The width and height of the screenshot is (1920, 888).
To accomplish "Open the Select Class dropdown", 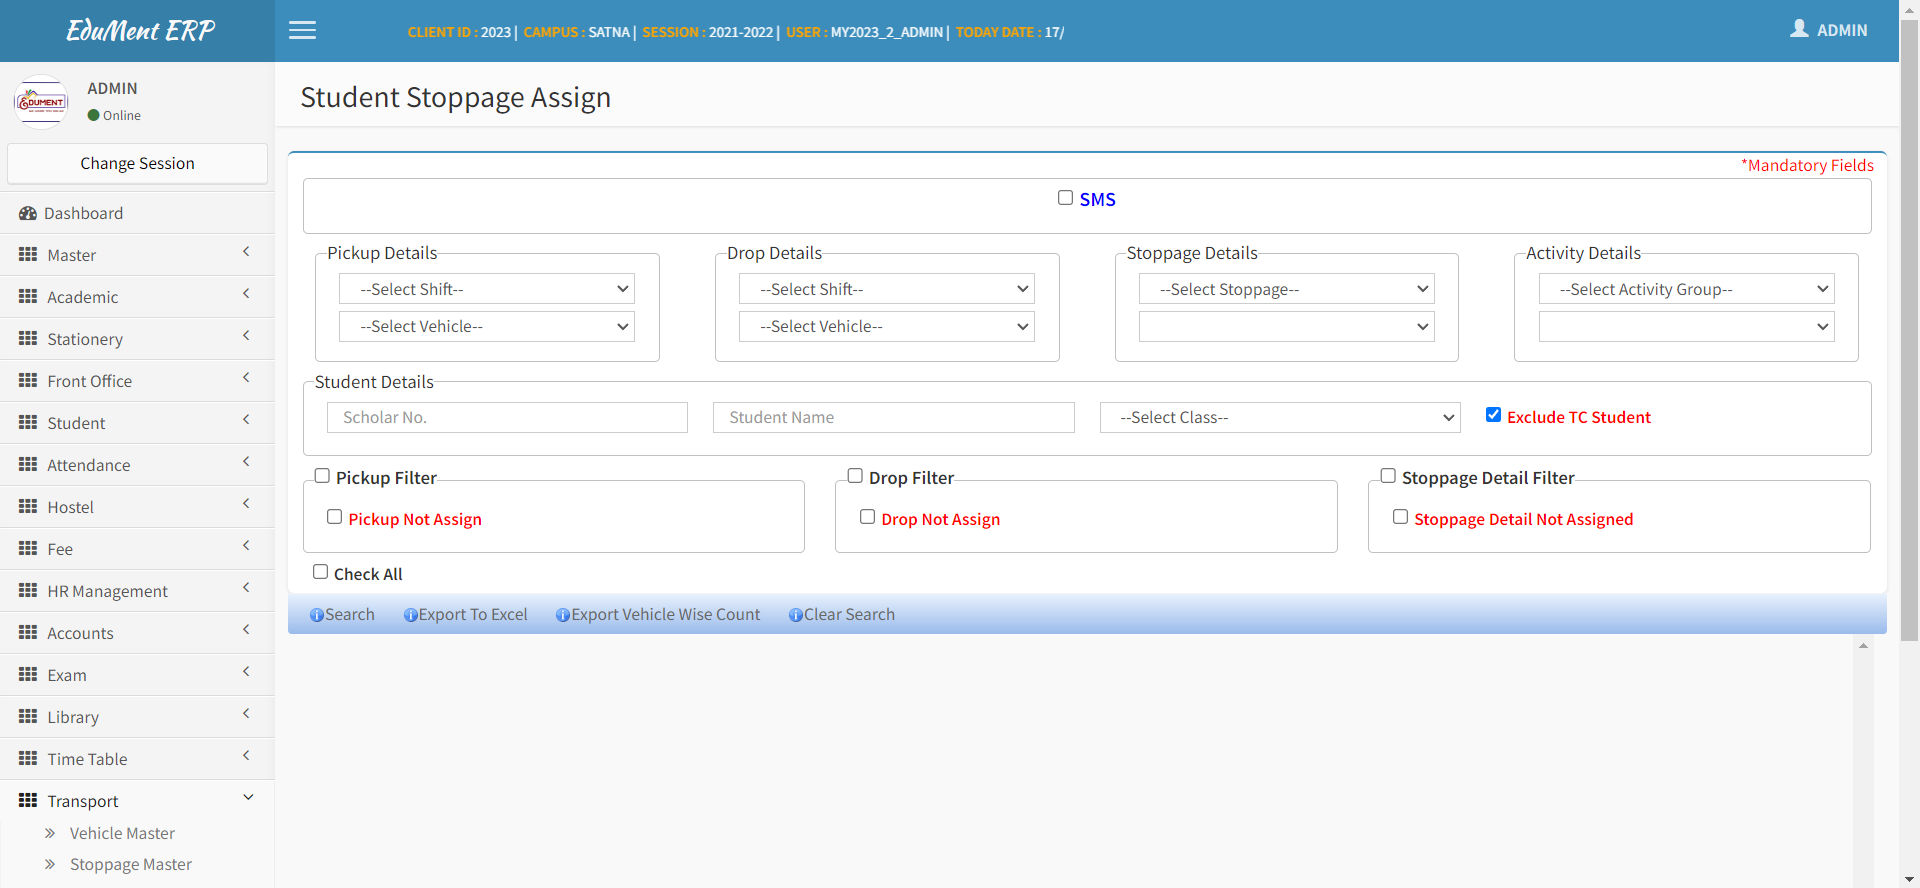I will point(1279,417).
